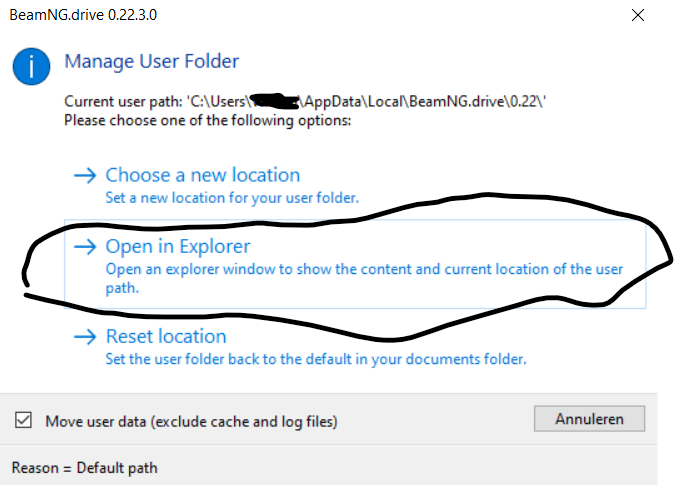Click the arrow icon beside Choose a new location
The width and height of the screenshot is (674, 485).
[x=85, y=175]
